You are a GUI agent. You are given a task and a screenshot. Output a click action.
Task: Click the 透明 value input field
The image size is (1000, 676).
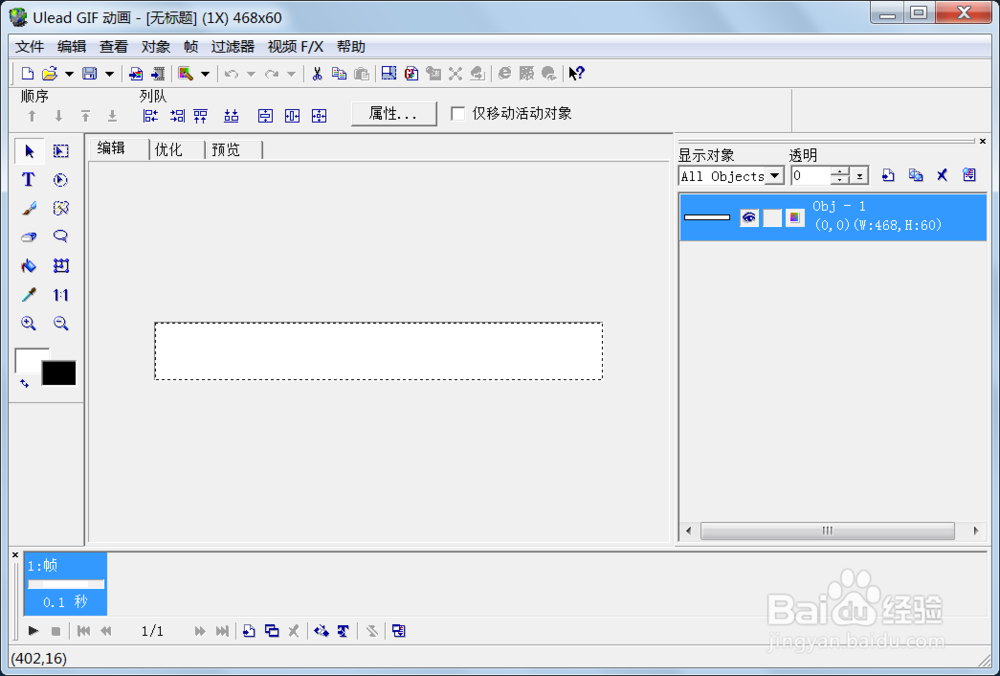click(x=811, y=175)
